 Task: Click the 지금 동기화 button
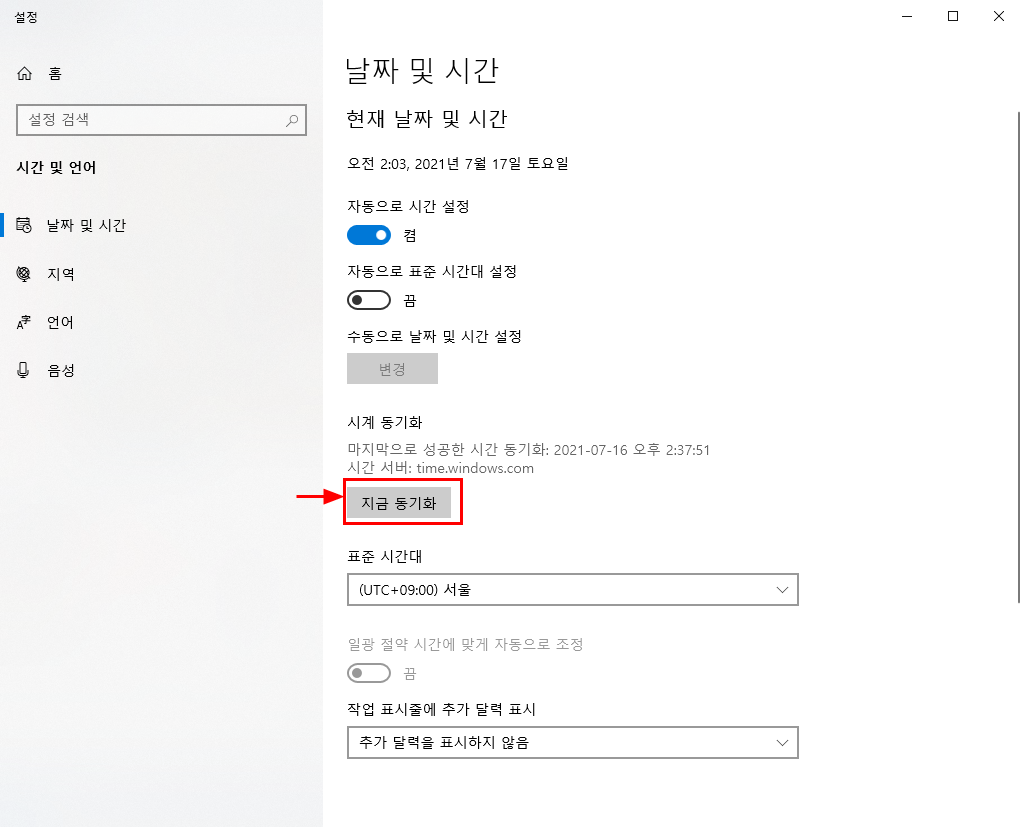coord(399,503)
